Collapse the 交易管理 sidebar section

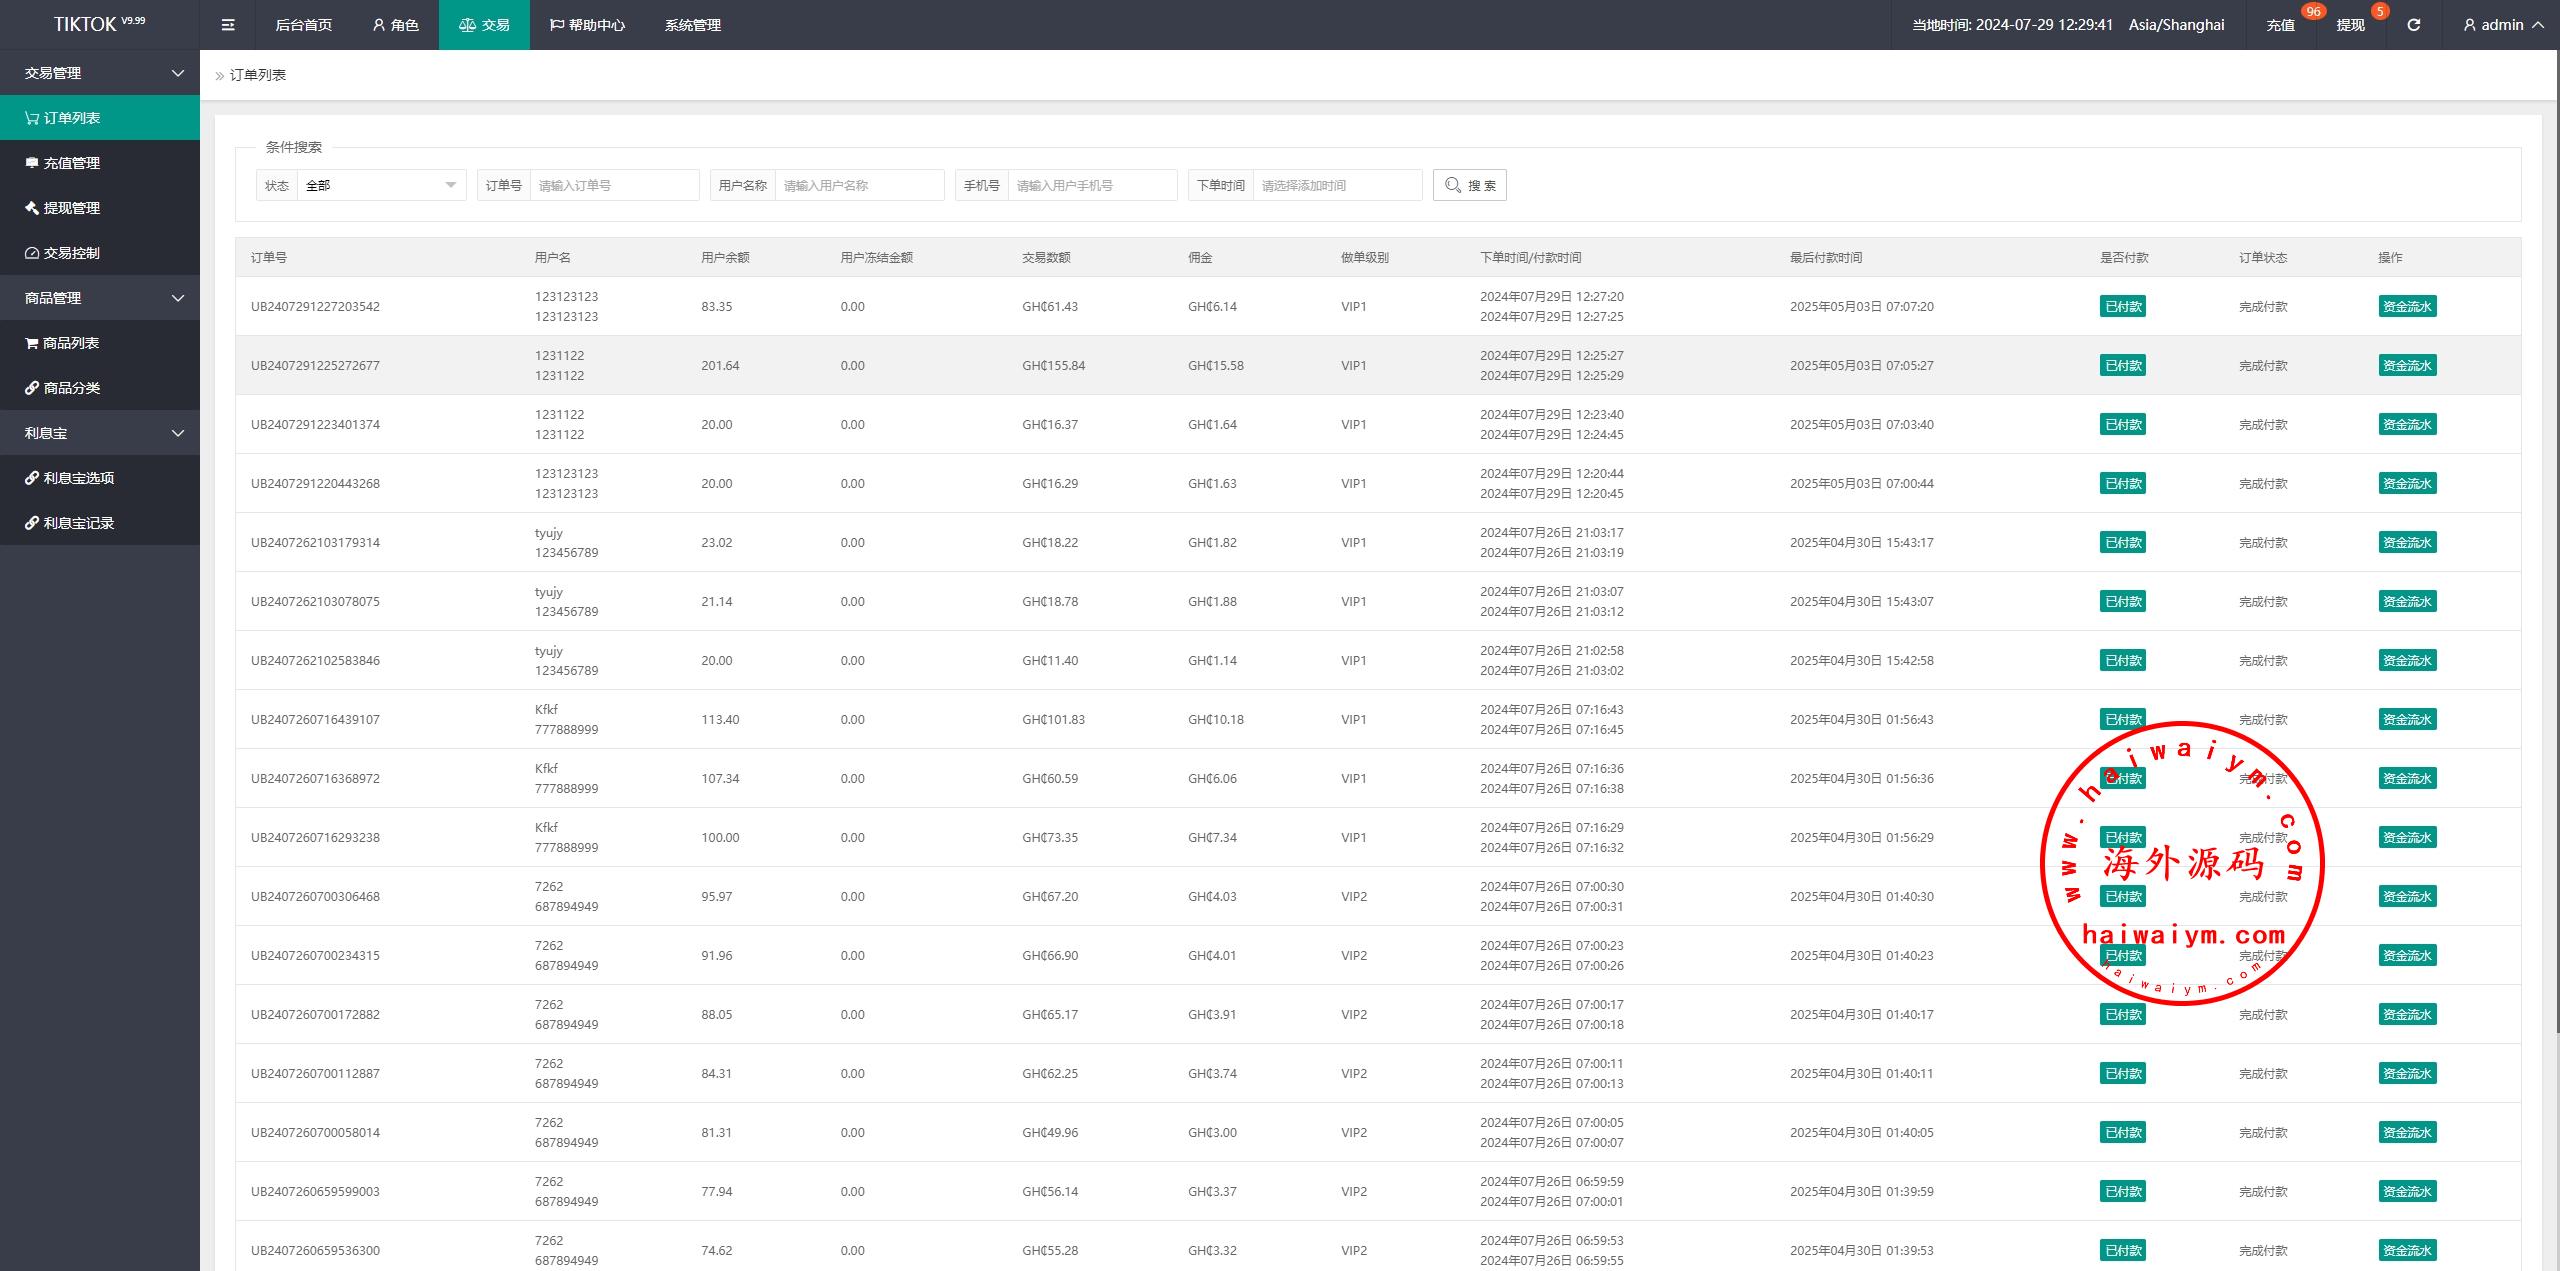pos(100,73)
